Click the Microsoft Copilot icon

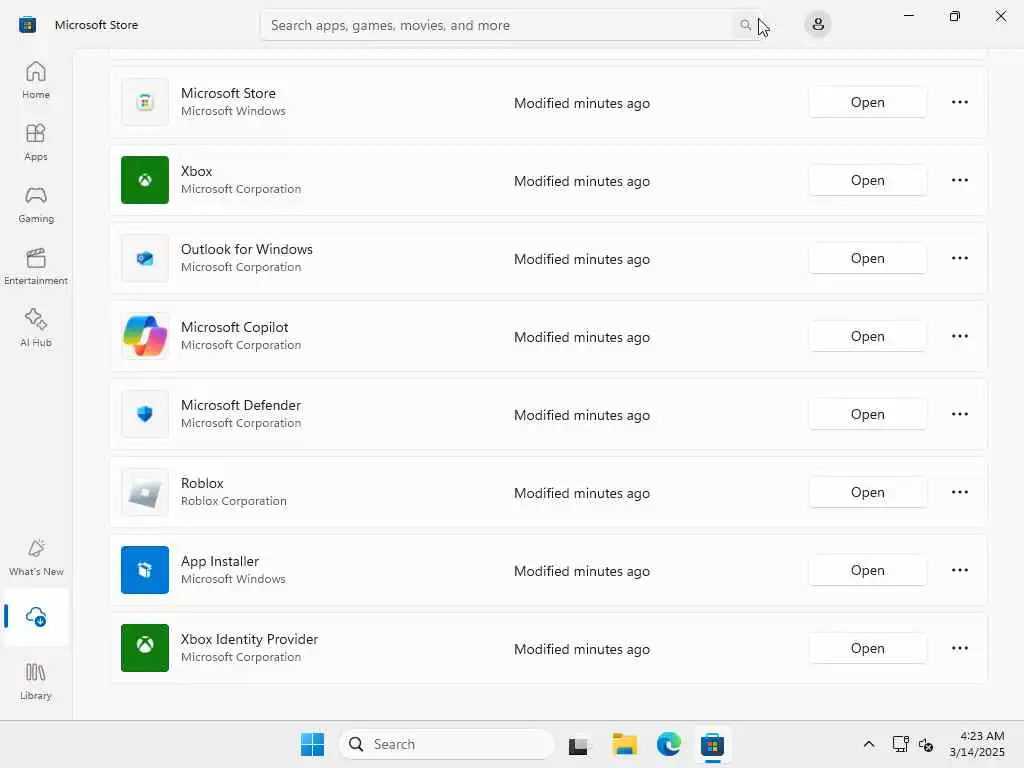pyautogui.click(x=145, y=336)
